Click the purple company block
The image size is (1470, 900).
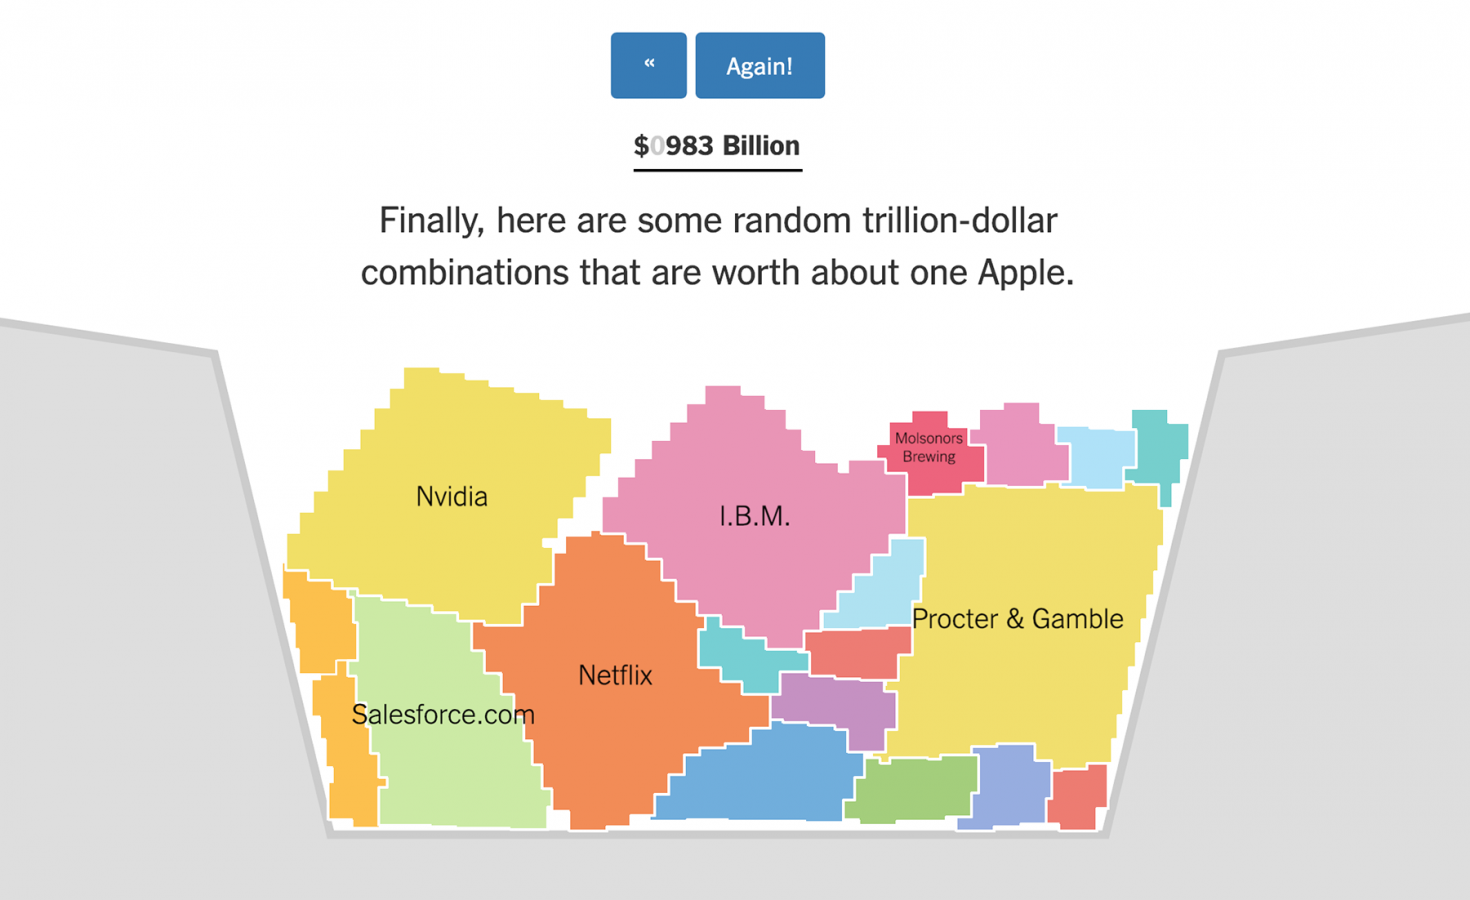835,707
